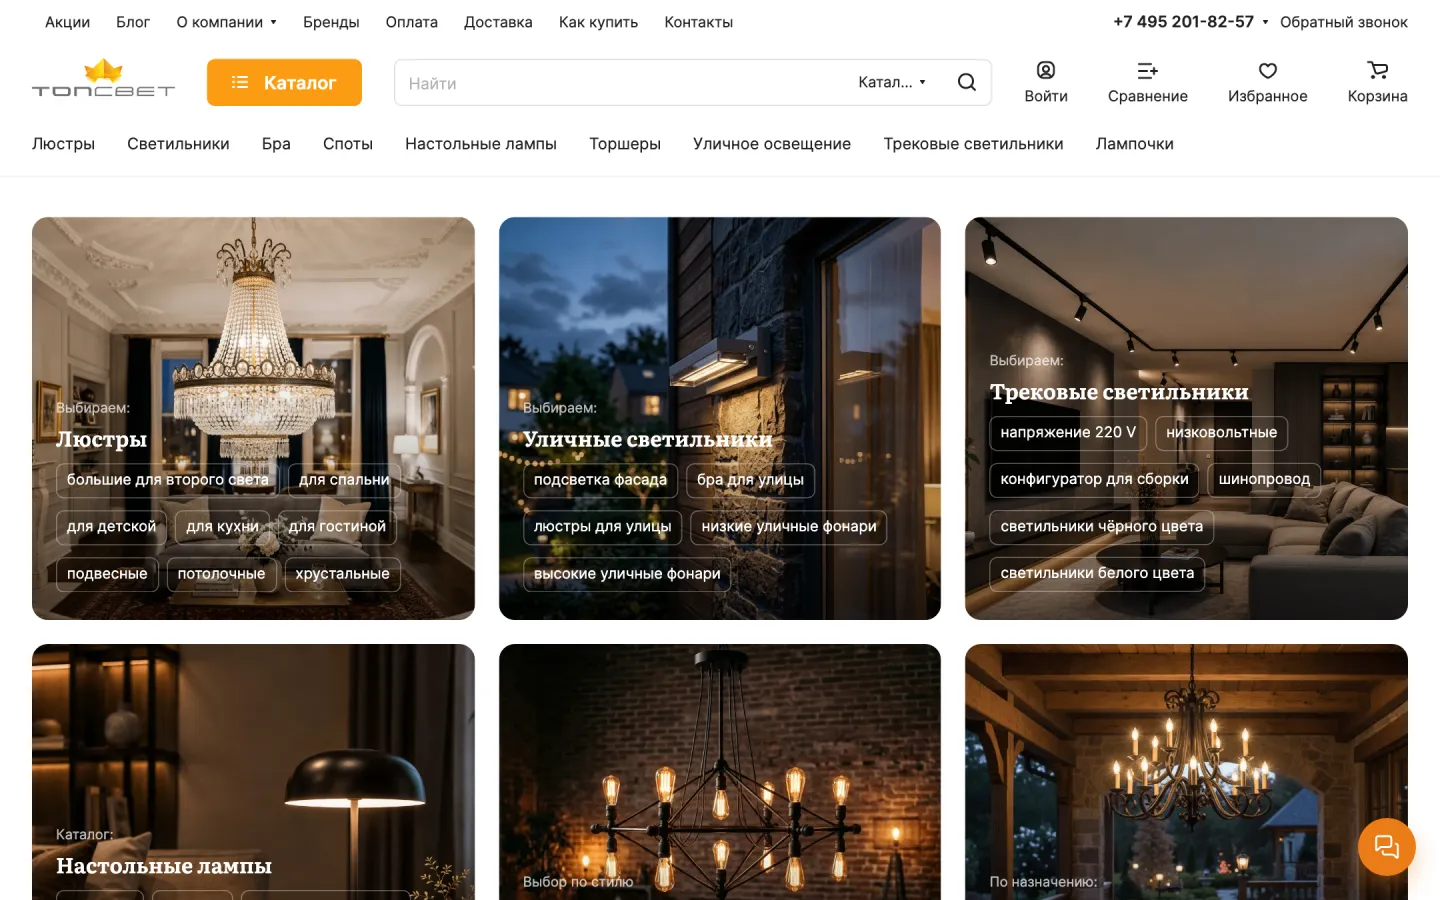Select the шинопровод tag
Screen dimensions: 1440x900
click(1264, 480)
